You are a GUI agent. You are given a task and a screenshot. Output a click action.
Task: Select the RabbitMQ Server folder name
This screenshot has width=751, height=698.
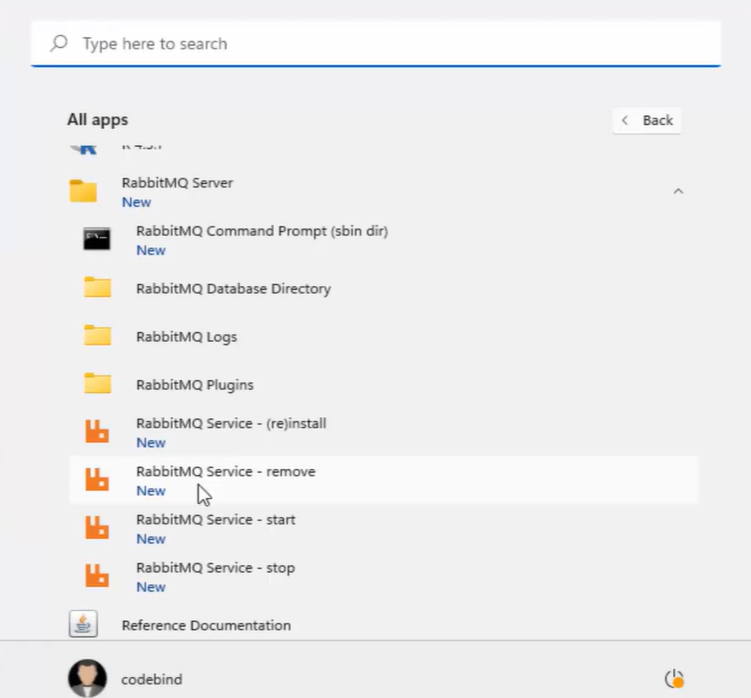click(177, 183)
